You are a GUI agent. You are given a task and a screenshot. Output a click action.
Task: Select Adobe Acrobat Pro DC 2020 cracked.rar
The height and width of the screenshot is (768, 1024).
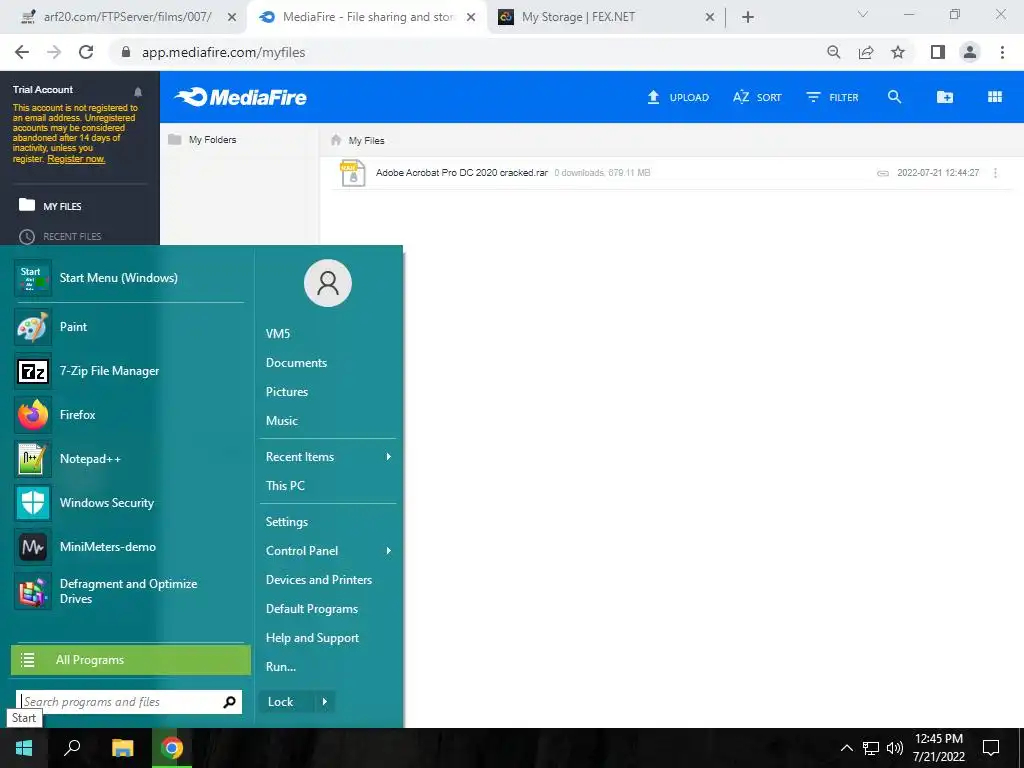pyautogui.click(x=462, y=172)
